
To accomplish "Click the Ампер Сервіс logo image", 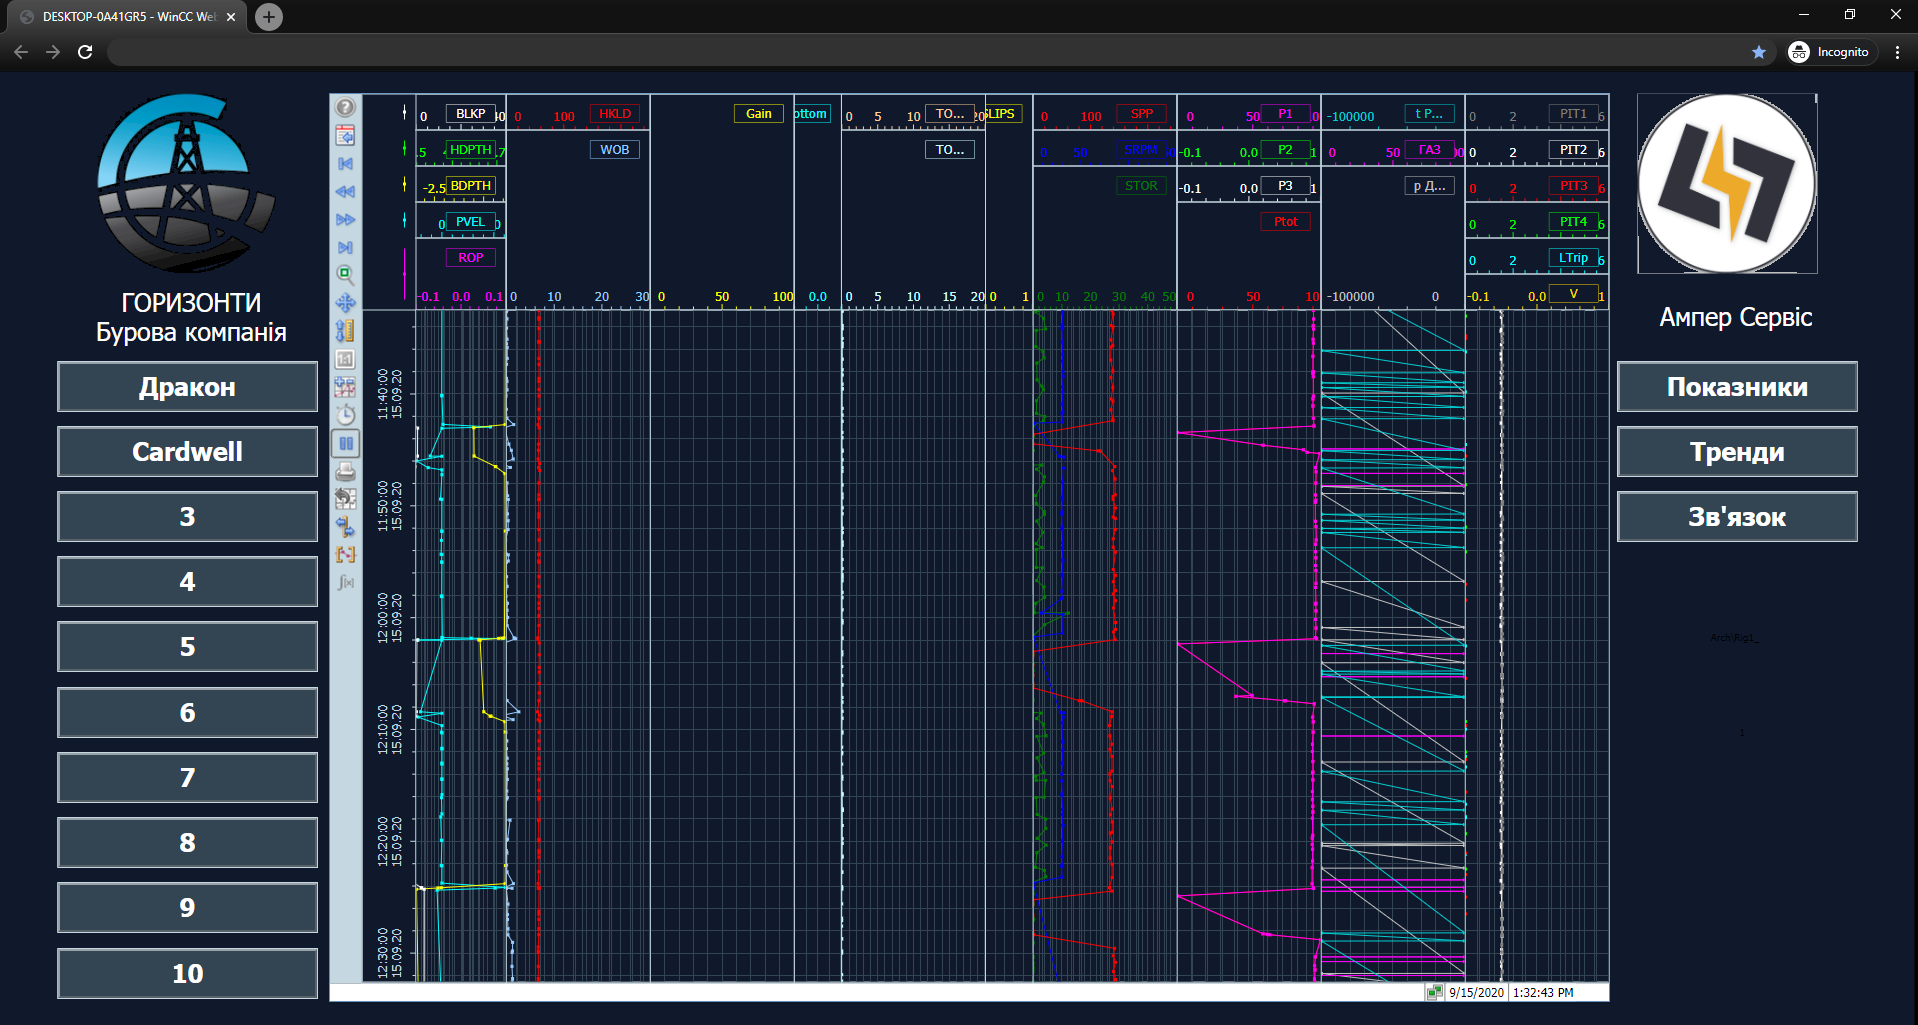I will pos(1727,184).
